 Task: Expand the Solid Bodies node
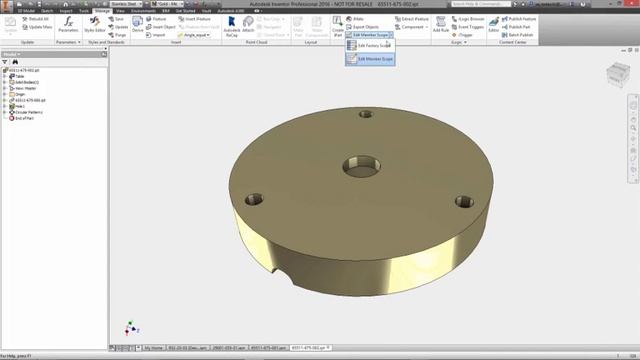click(x=4, y=82)
